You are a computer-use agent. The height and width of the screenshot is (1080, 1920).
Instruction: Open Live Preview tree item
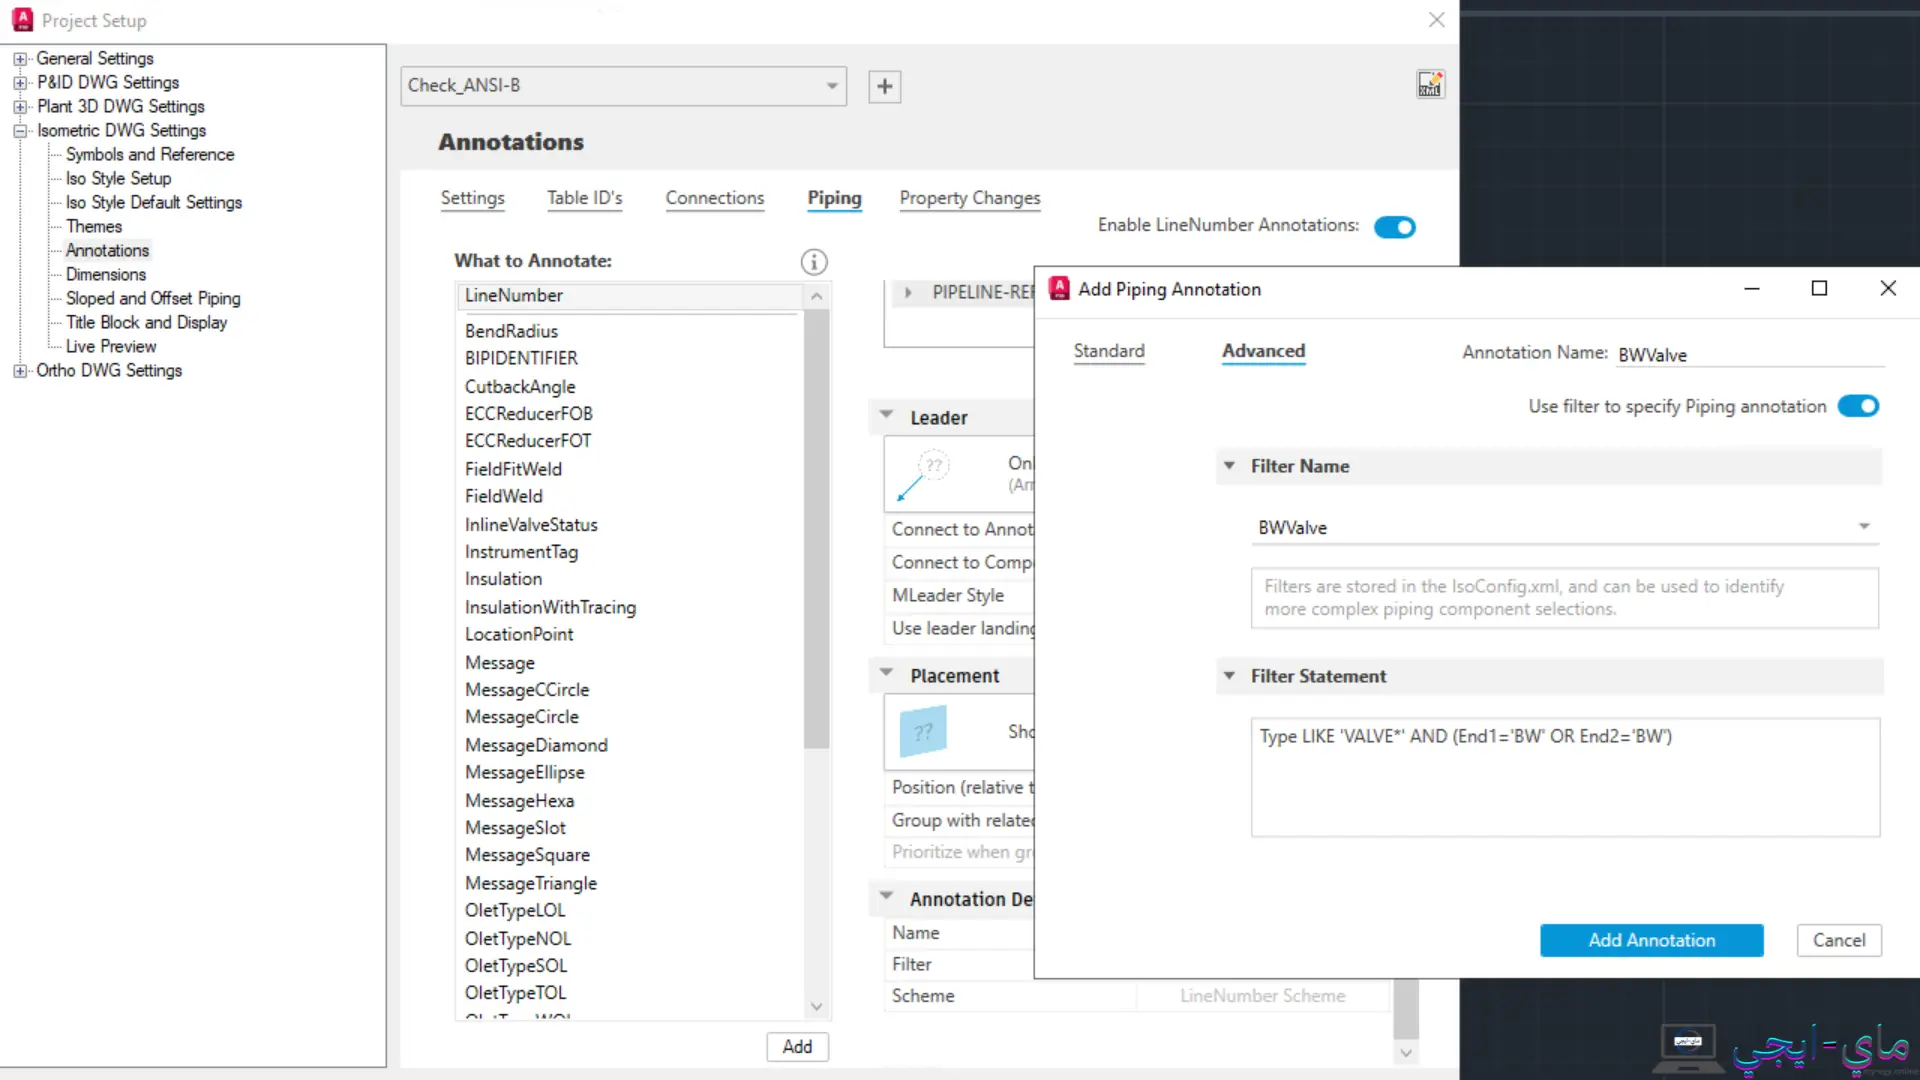pos(111,347)
